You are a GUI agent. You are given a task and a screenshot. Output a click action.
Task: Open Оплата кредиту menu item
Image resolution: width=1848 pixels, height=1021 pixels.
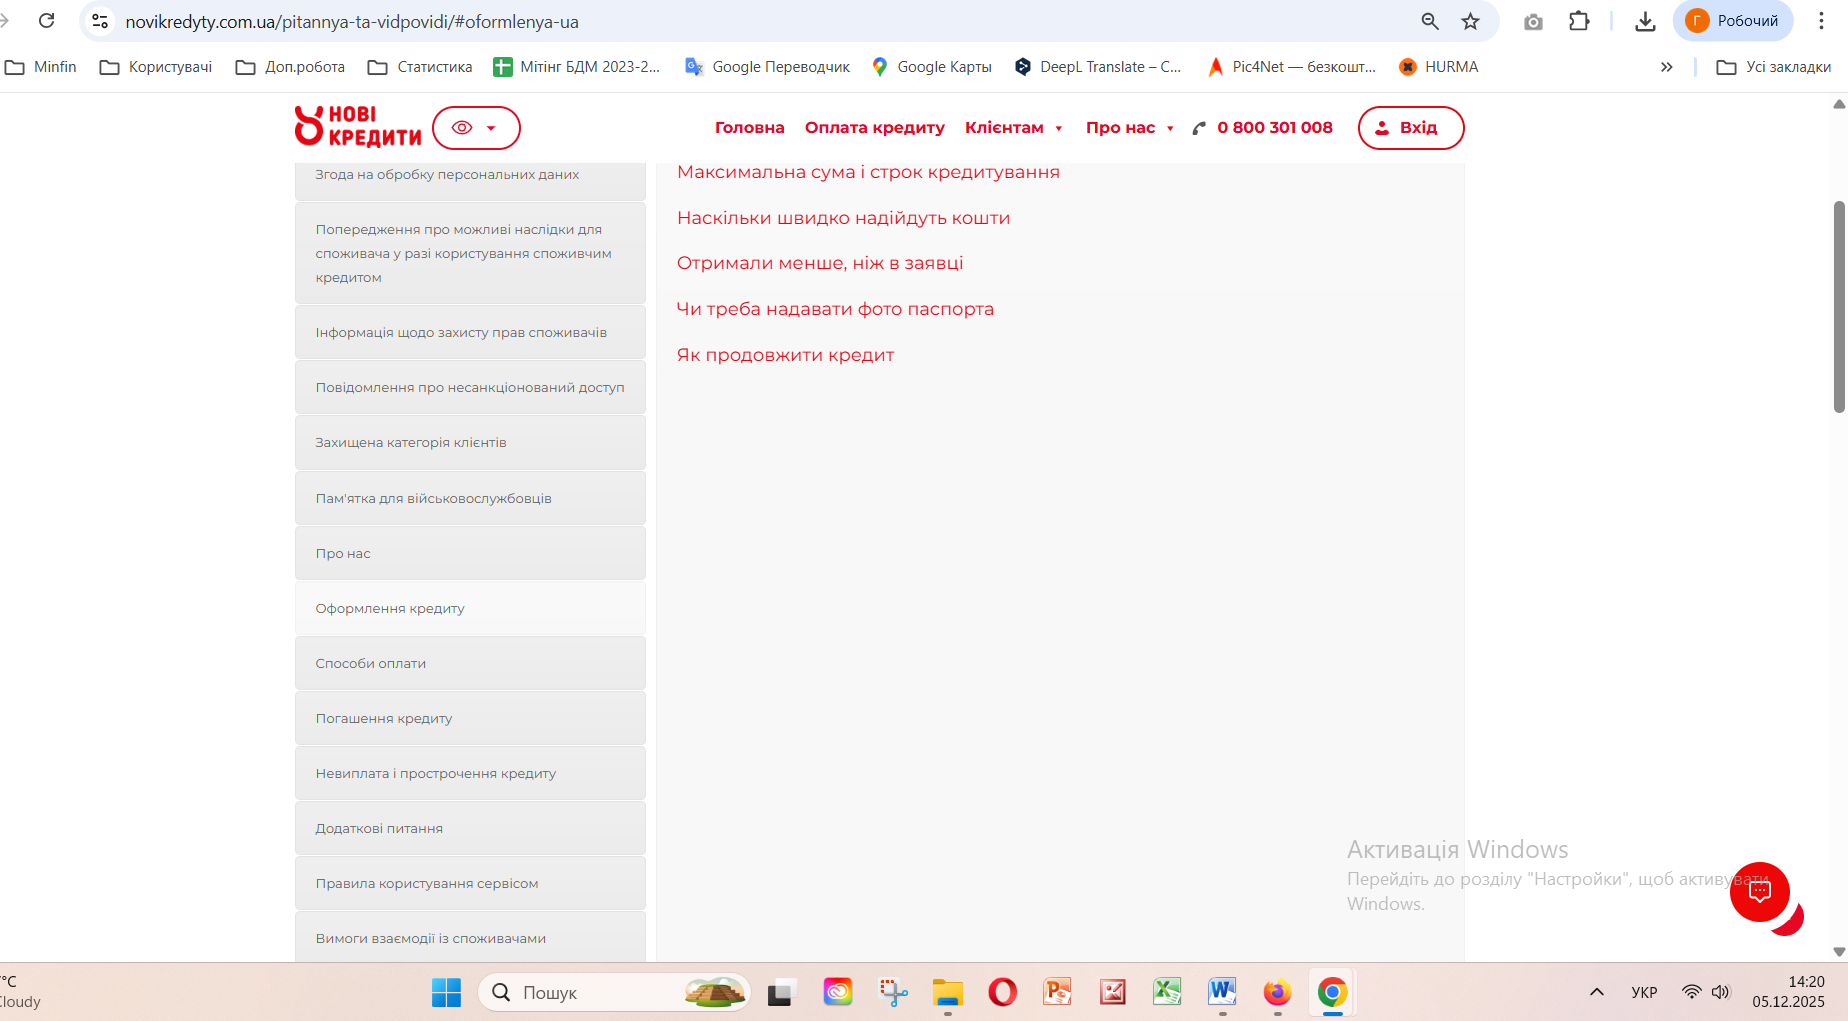874,128
